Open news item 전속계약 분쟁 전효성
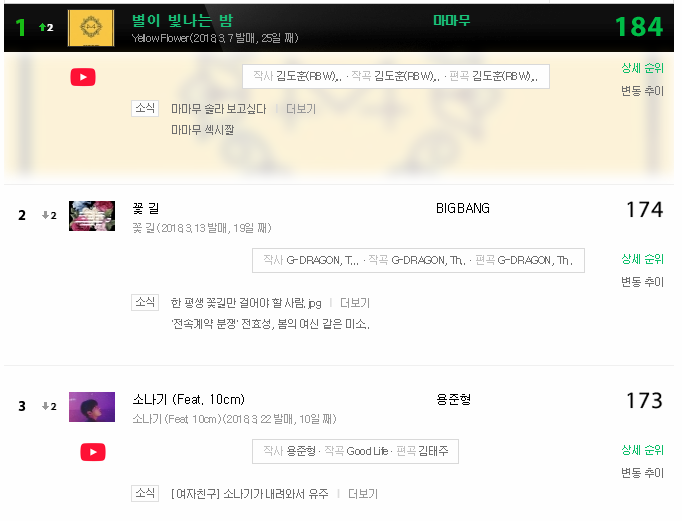The image size is (682, 521). (x=270, y=324)
